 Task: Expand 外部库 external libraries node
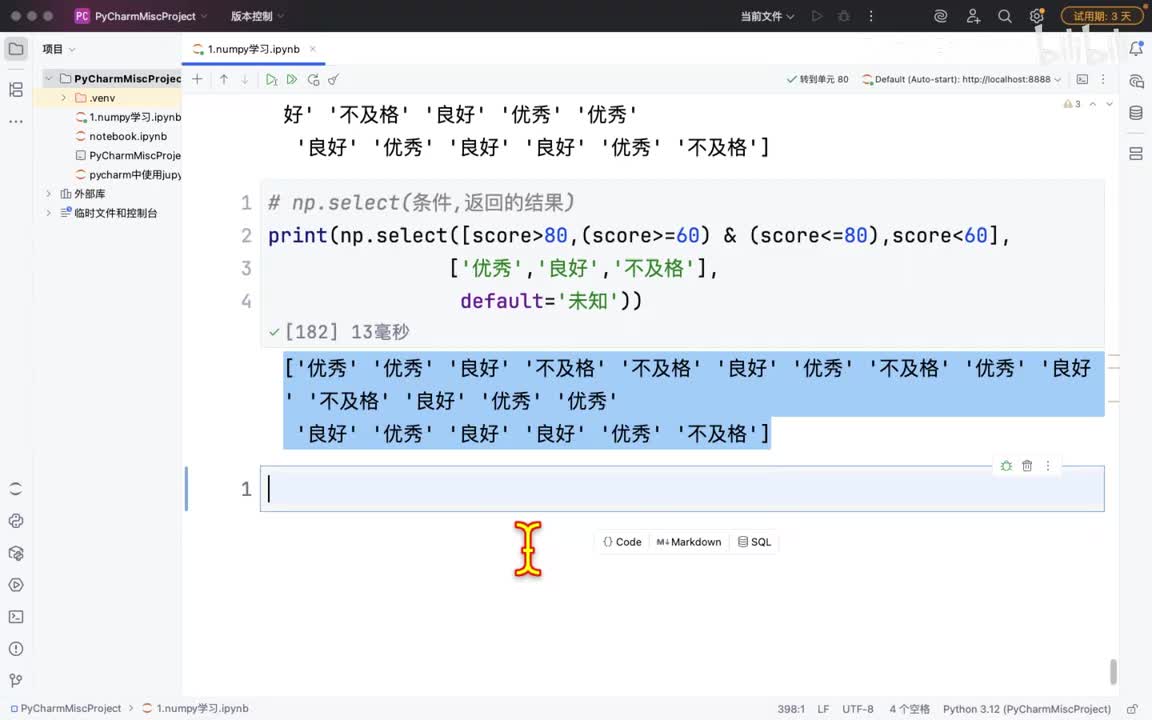[x=48, y=194]
